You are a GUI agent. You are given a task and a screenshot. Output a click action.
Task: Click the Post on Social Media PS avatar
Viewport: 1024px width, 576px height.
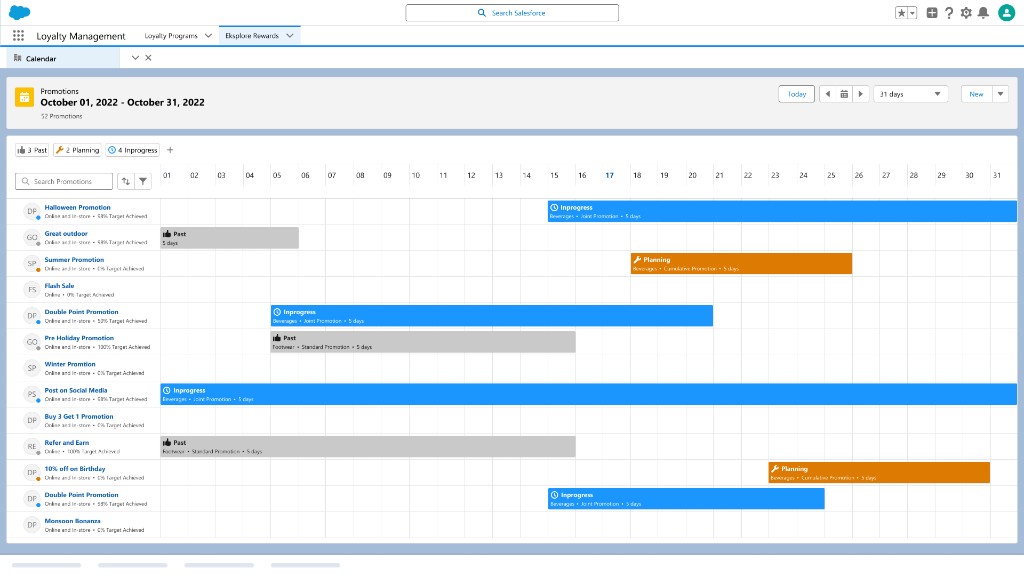tap(31, 394)
